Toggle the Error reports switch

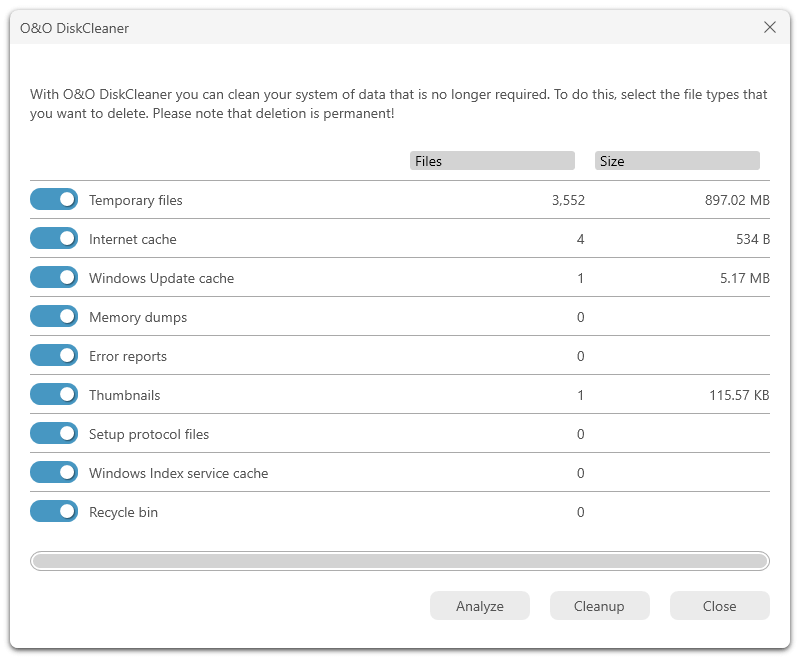tap(54, 356)
